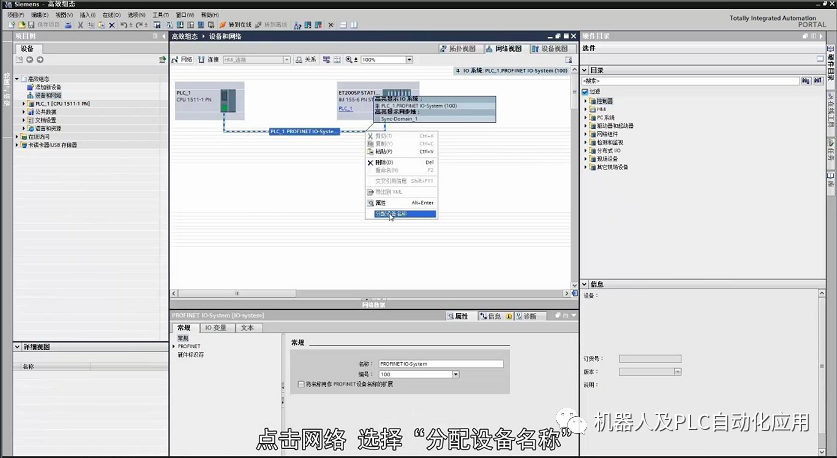Click the black X delete toolbar icon

(x=112, y=25)
